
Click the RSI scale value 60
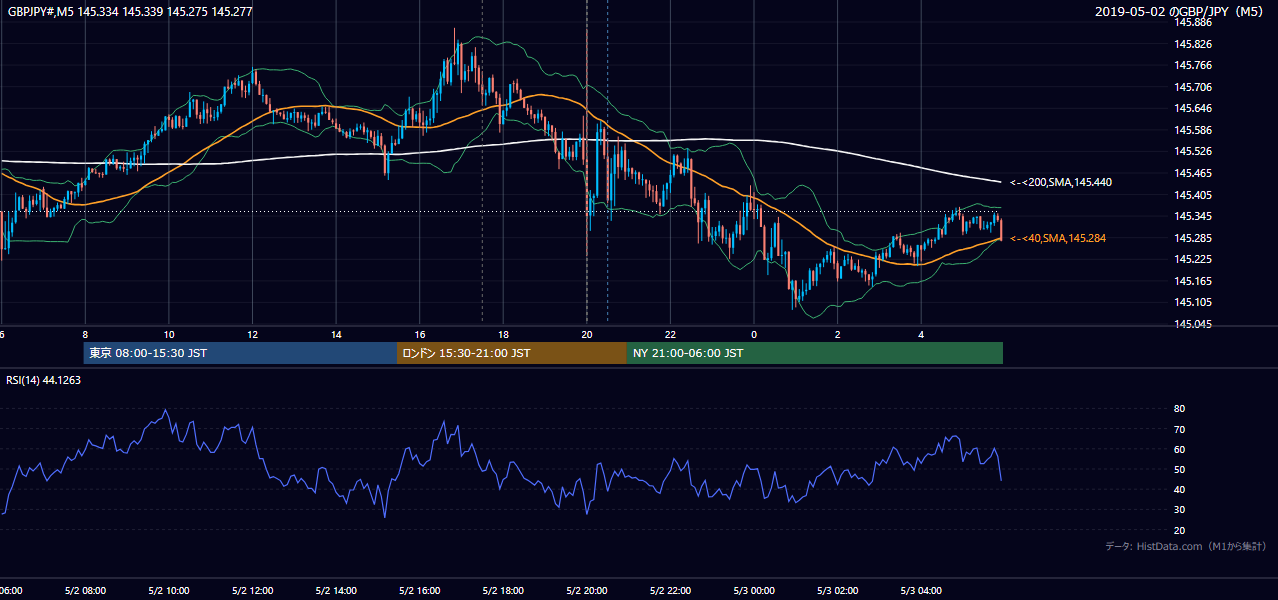coord(1179,449)
